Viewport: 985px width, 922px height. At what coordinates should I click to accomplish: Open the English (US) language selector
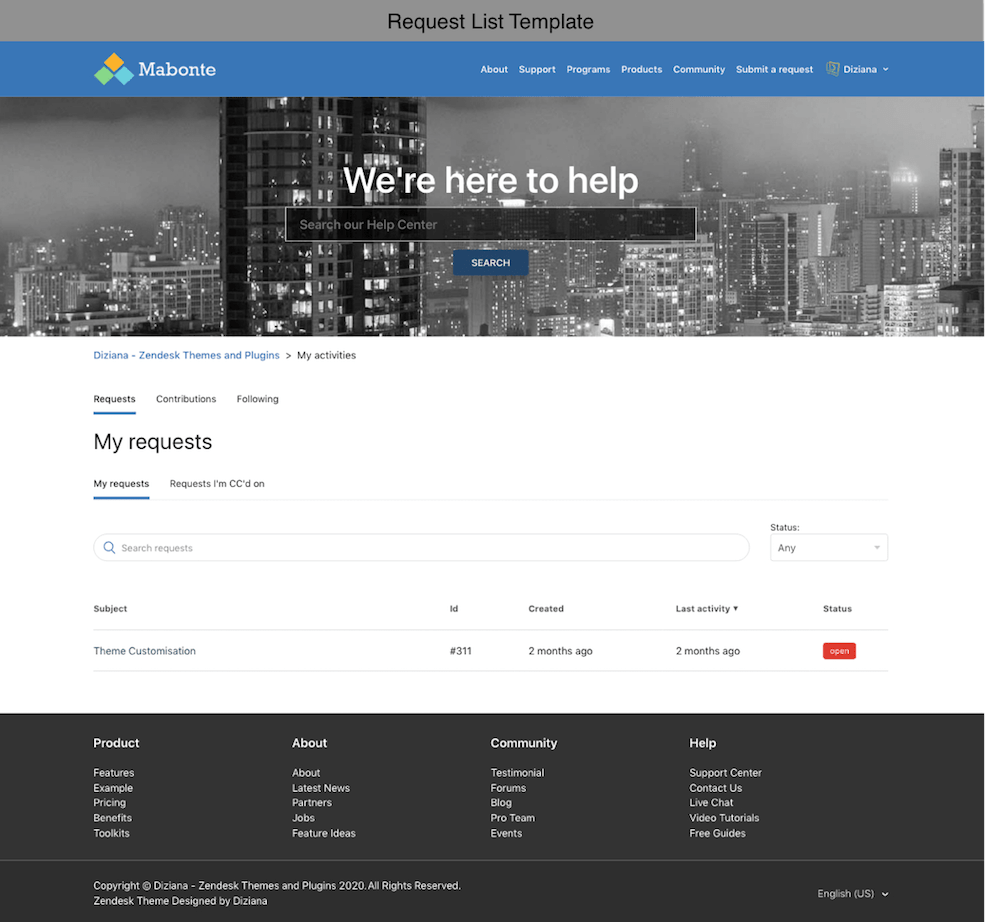click(x=852, y=894)
